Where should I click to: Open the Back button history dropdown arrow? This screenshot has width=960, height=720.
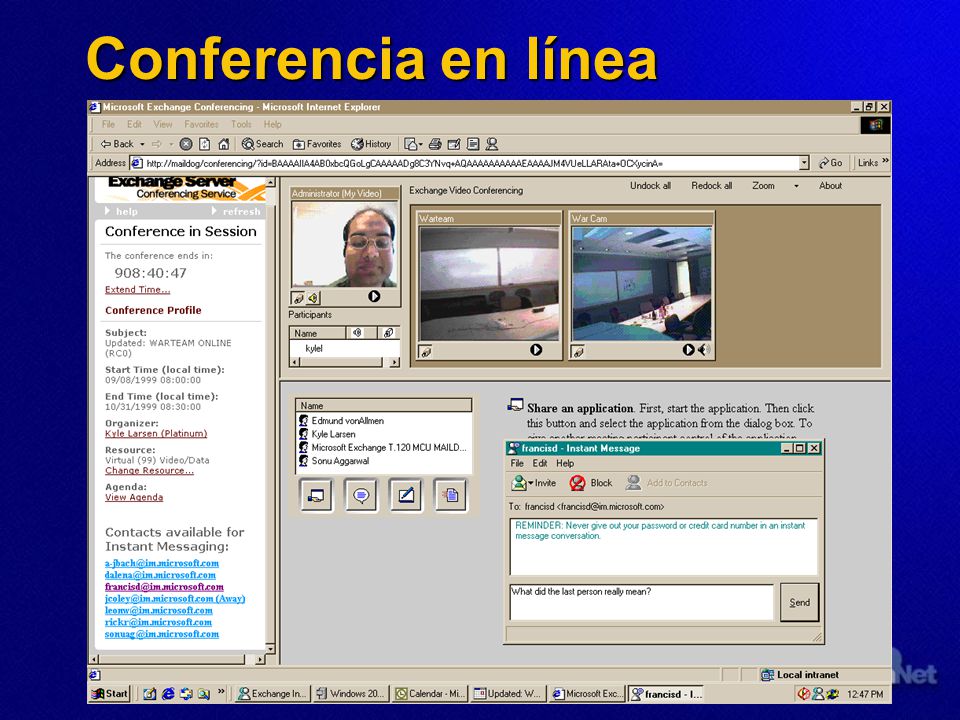pyautogui.click(x=142, y=144)
